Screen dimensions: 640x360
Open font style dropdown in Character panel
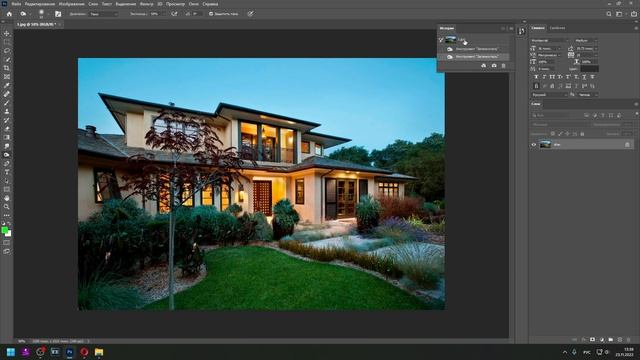click(586, 40)
